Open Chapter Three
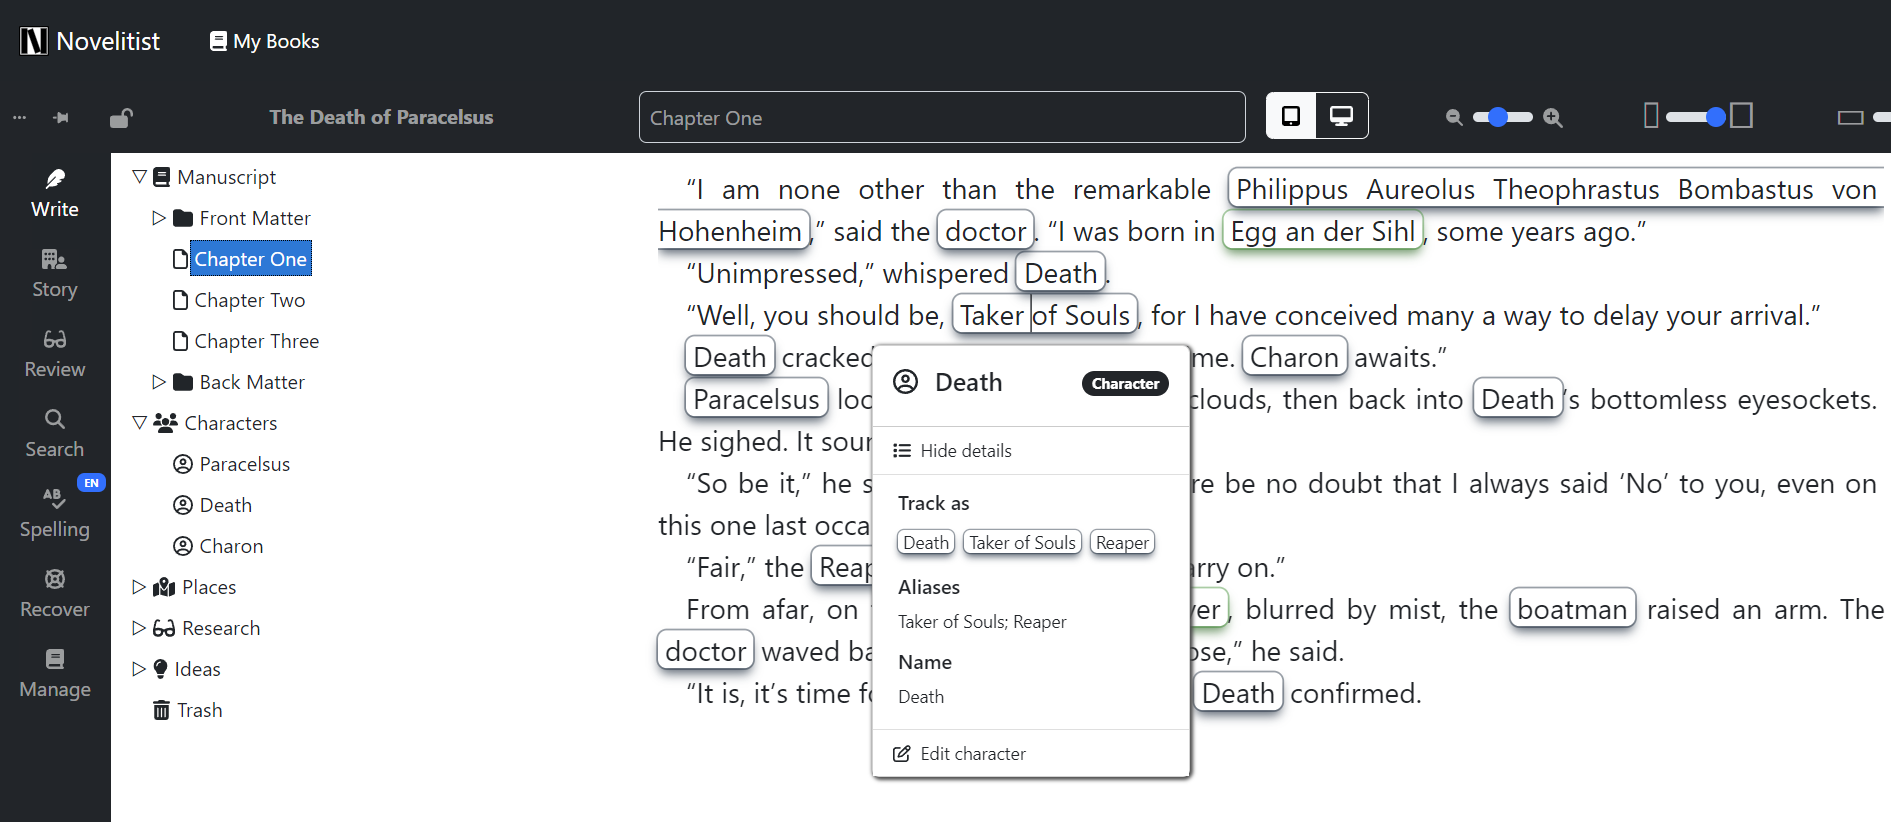The height and width of the screenshot is (822, 1891). pos(246,341)
